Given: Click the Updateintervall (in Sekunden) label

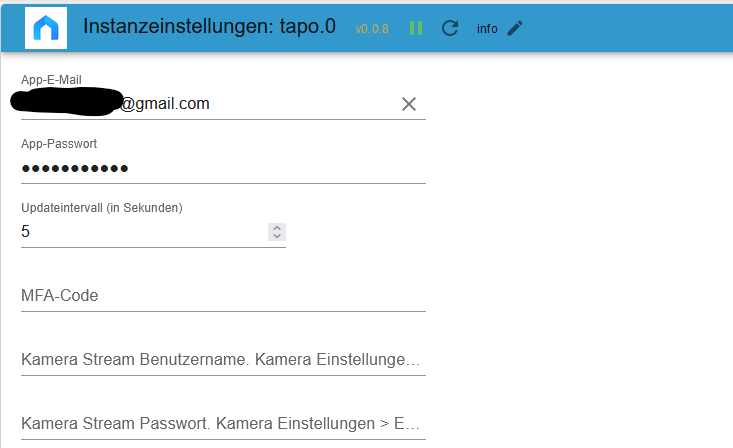Looking at the screenshot, I should pyautogui.click(x=101, y=208).
